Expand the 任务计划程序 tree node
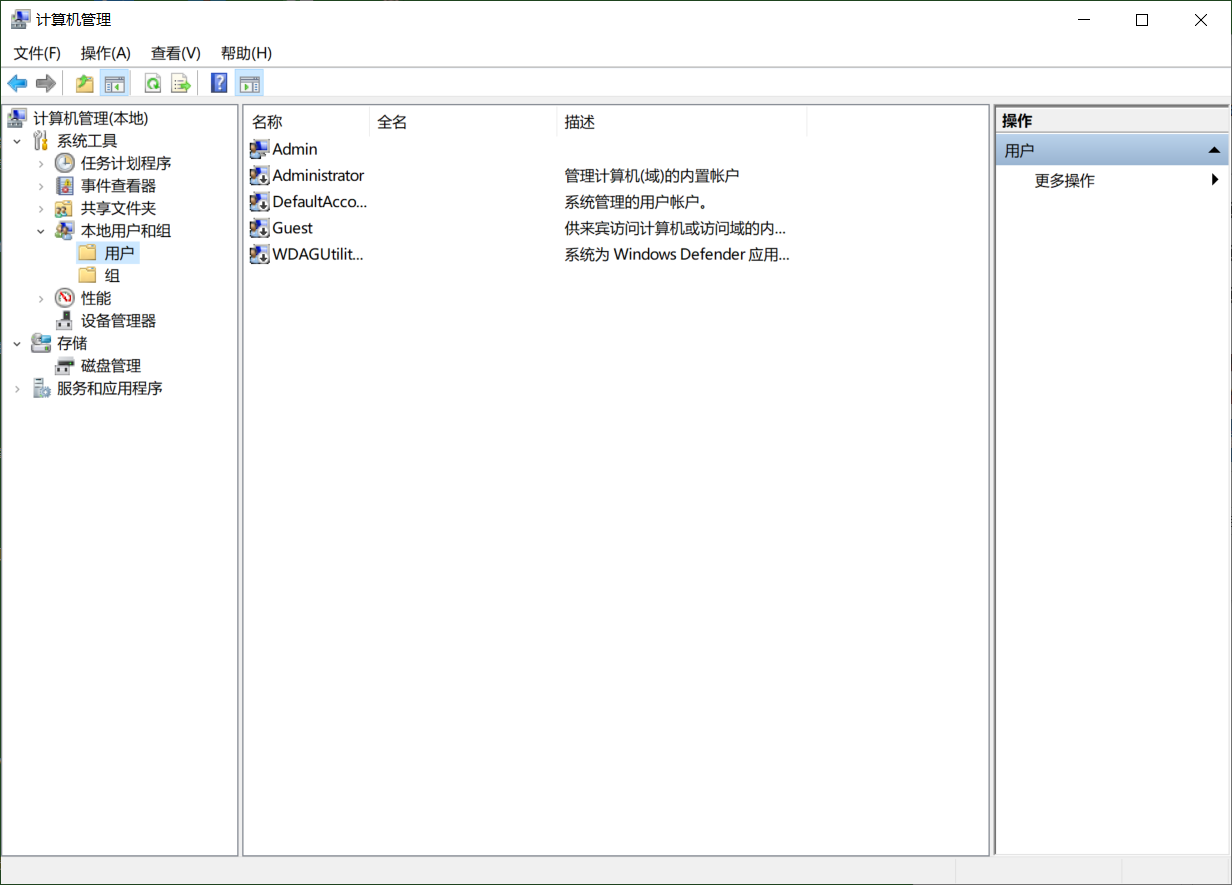Viewport: 1232px width, 885px height. click(x=41, y=163)
